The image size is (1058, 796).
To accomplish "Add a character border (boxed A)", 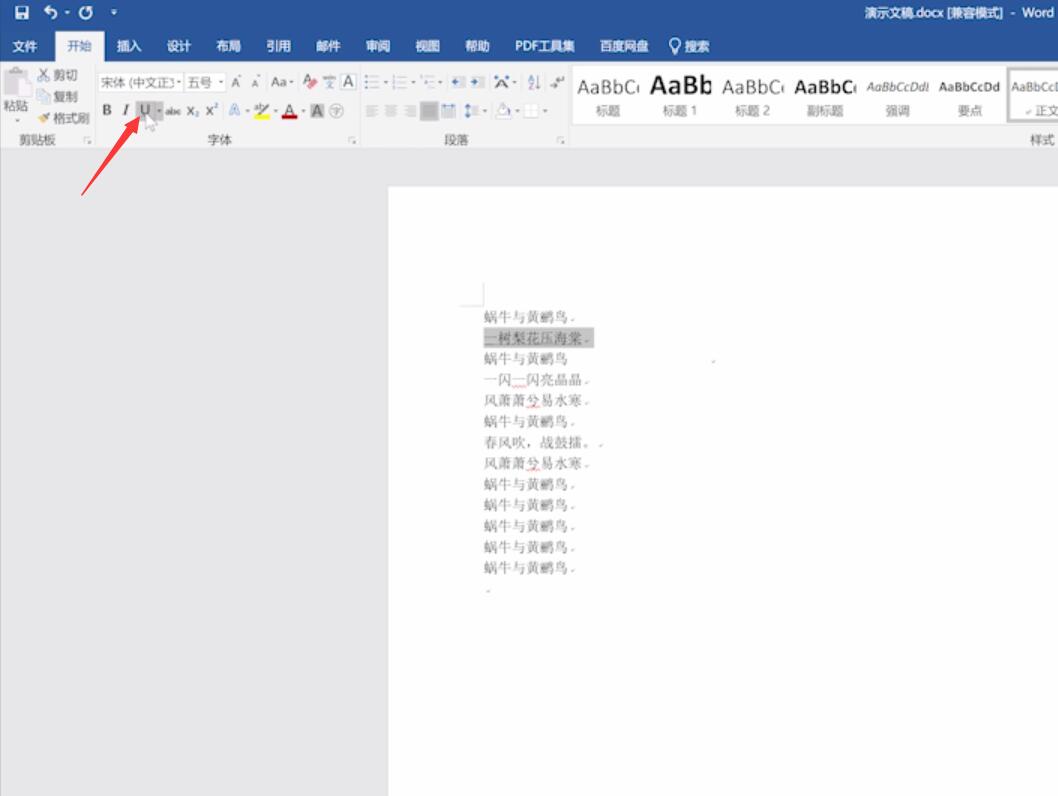I will pyautogui.click(x=348, y=82).
